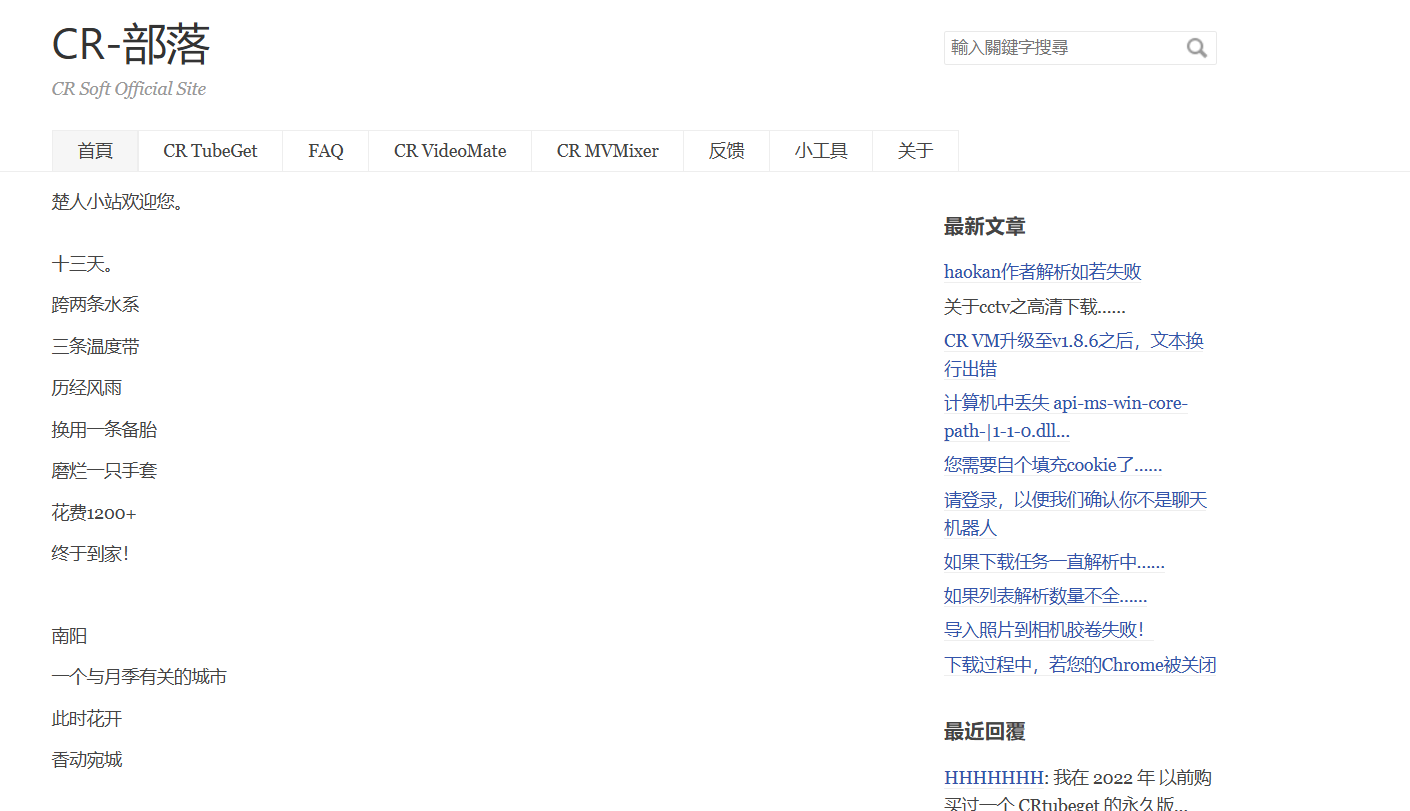1410x811 pixels.
Task: Open the 导入照片到相机胶卷失败 article
Action: click(1043, 630)
